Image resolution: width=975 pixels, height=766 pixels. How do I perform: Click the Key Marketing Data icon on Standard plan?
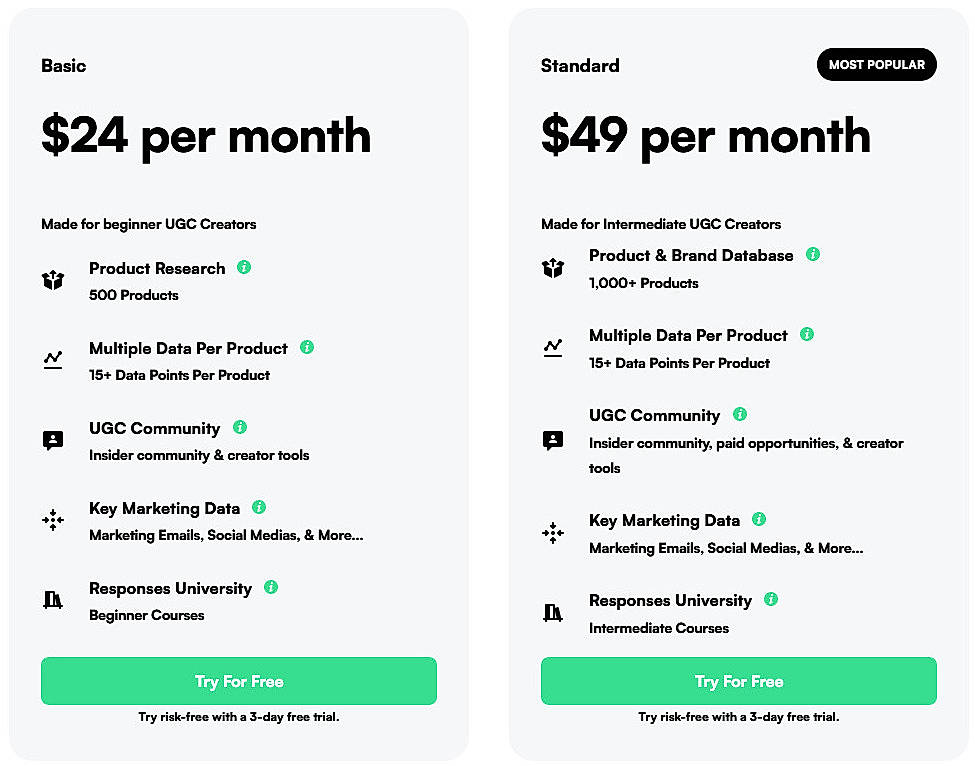pos(553,533)
